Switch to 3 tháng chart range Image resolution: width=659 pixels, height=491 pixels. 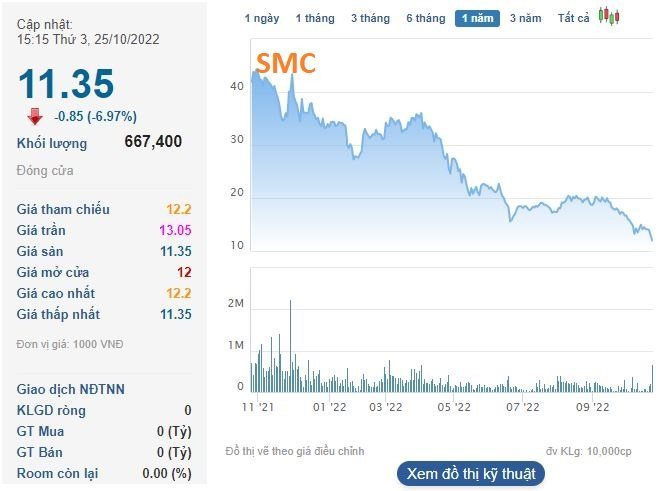[x=370, y=18]
